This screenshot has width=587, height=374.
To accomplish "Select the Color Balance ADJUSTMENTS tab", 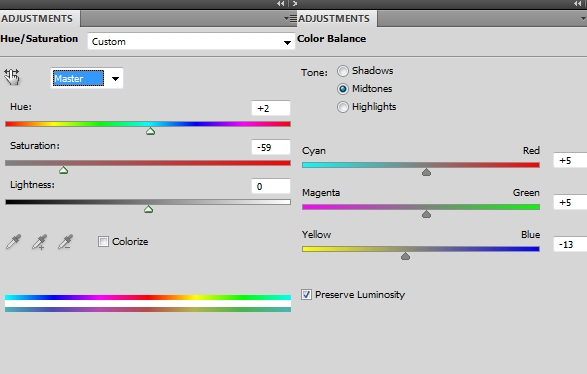I will pos(334,18).
